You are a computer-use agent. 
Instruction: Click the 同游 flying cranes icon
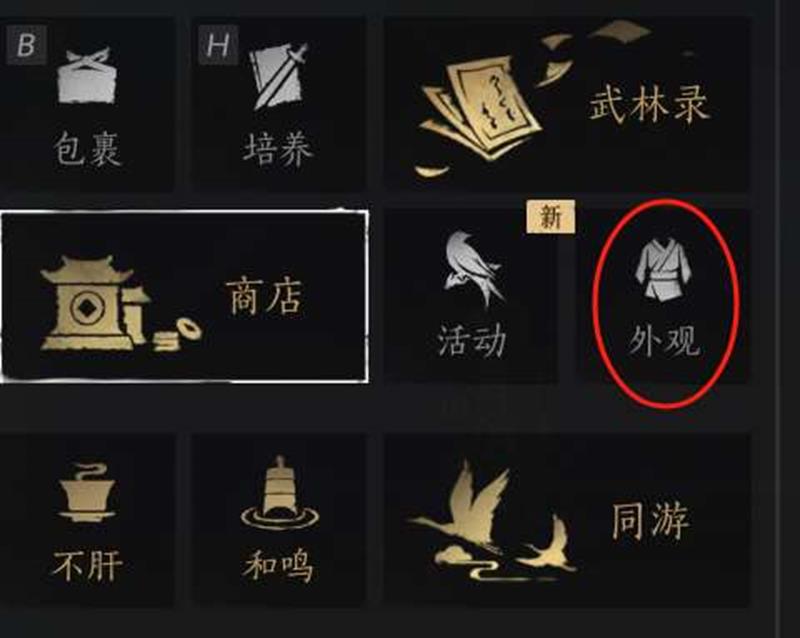pyautogui.click(x=492, y=522)
